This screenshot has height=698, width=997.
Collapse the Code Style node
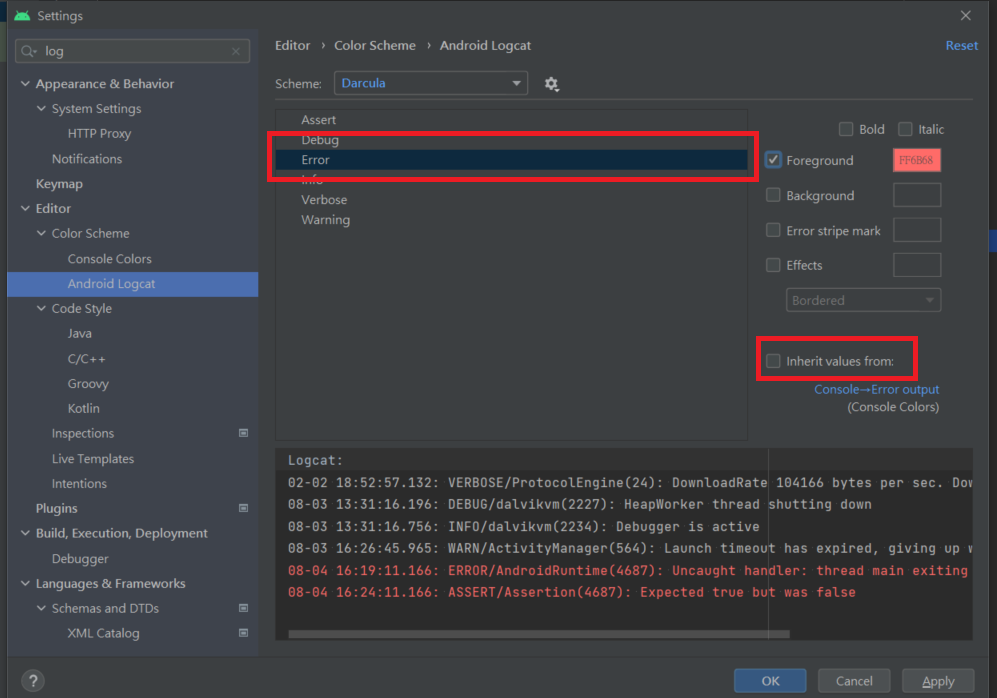(x=41, y=308)
